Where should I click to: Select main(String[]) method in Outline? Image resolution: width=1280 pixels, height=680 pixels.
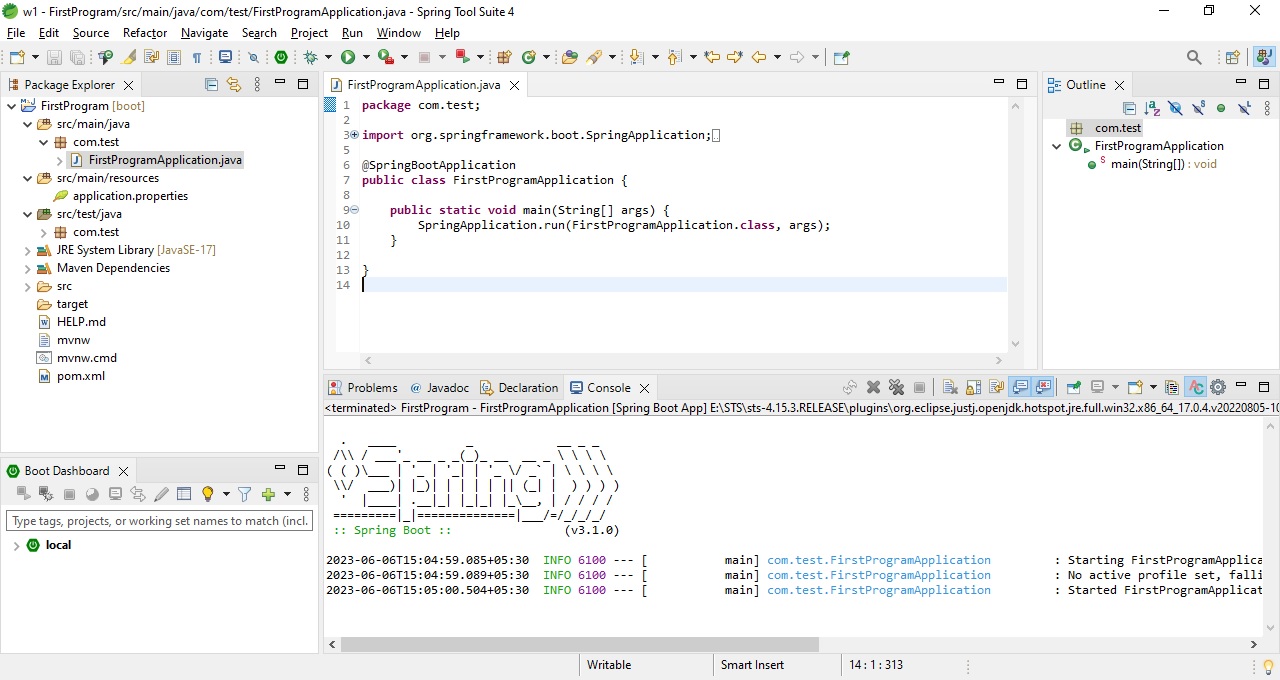point(1147,164)
